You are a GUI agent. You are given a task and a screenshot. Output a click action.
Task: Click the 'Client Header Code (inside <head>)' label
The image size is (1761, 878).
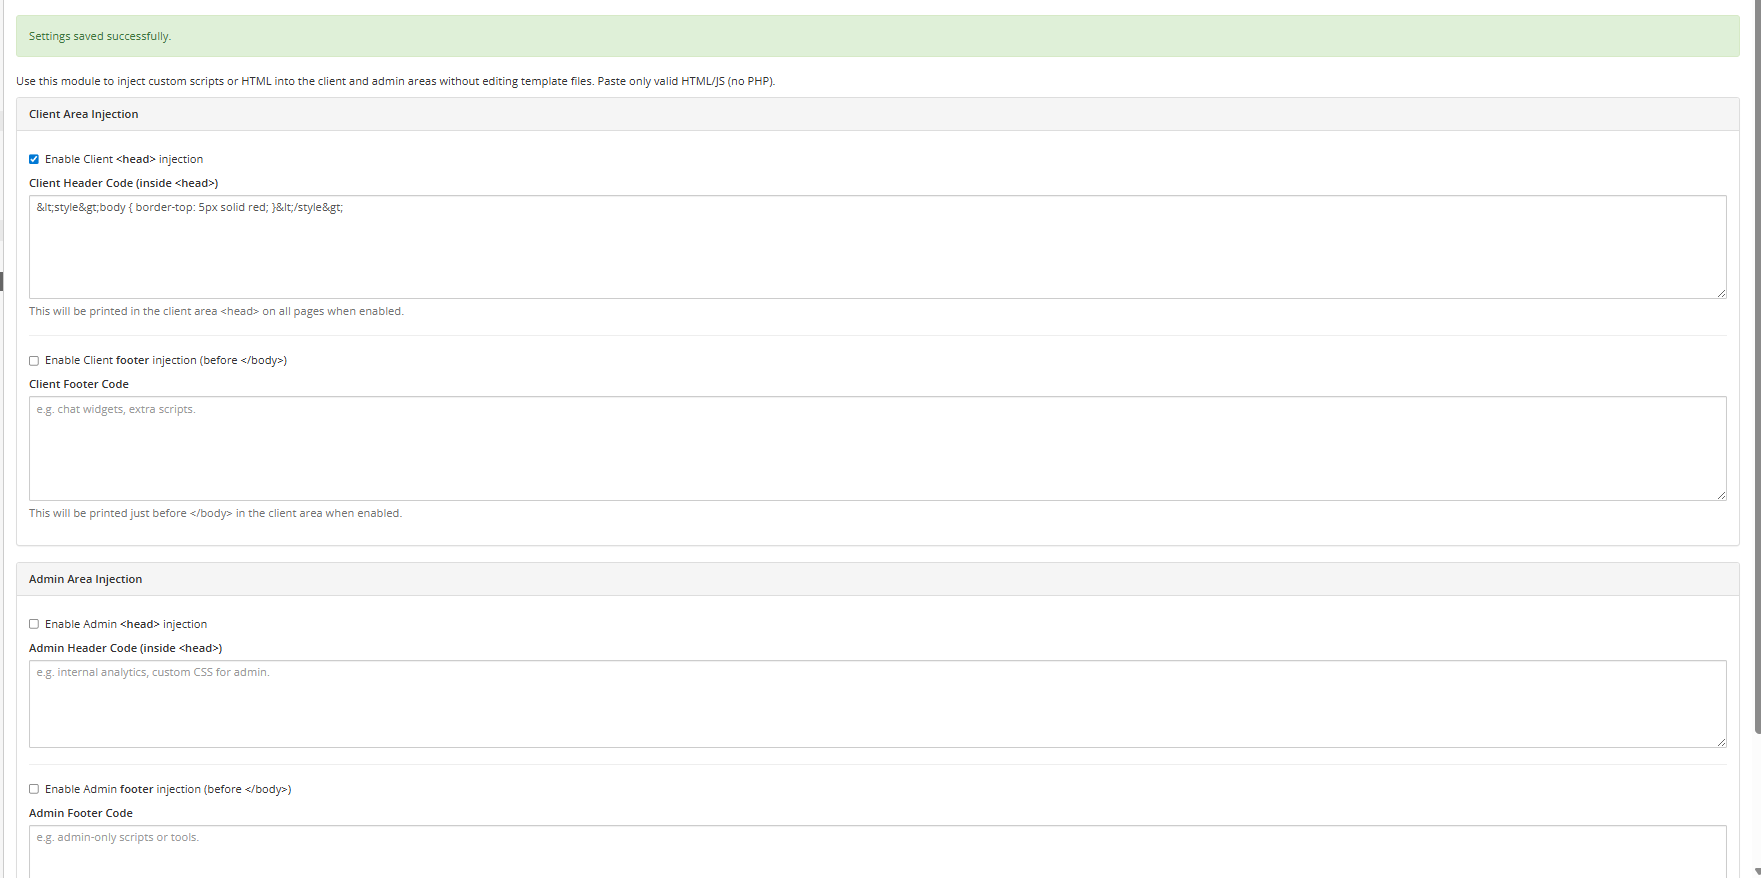tap(123, 183)
